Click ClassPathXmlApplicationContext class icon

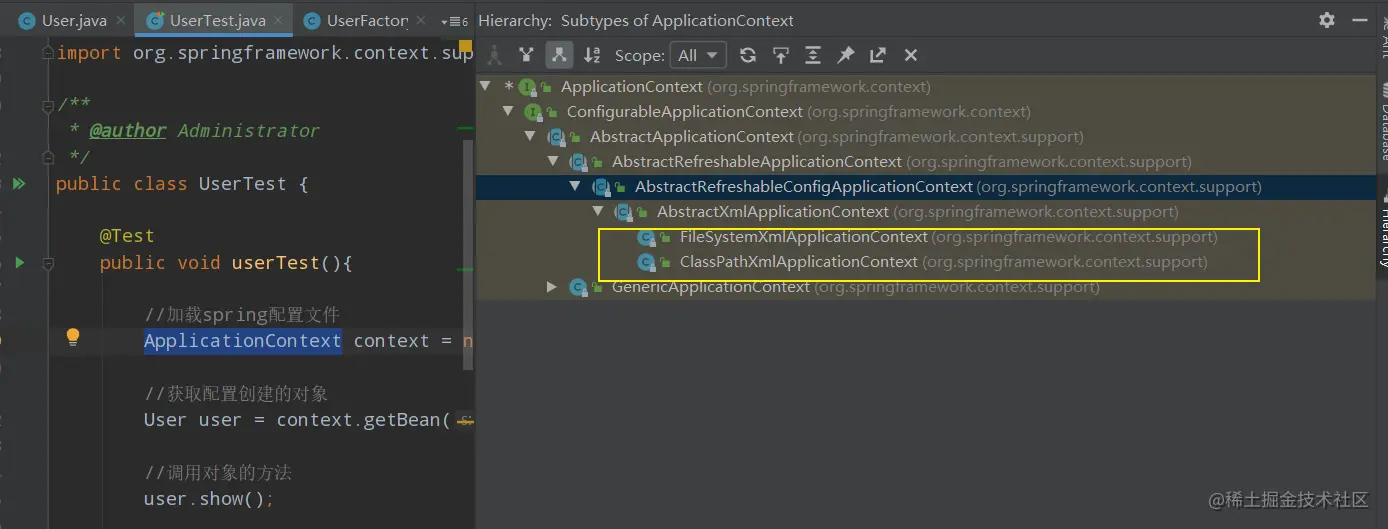pos(647,262)
